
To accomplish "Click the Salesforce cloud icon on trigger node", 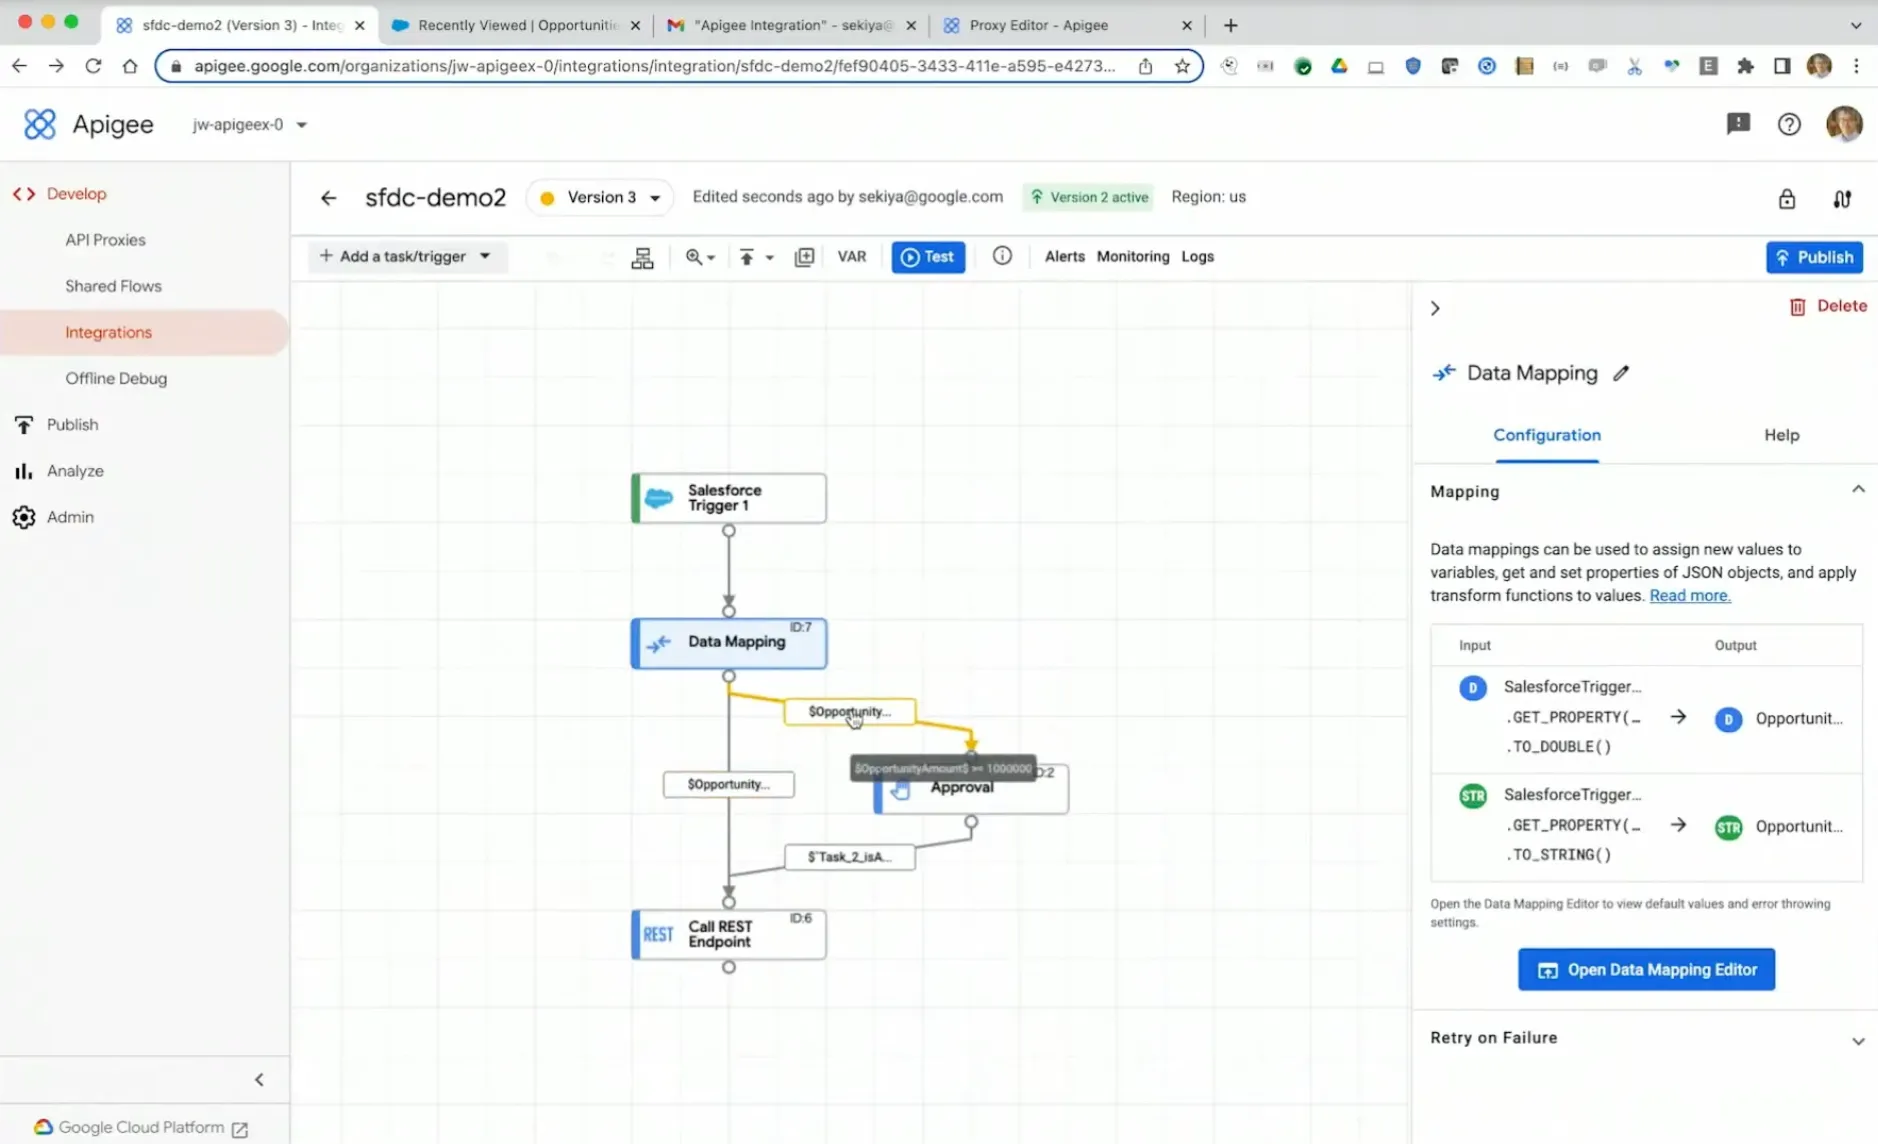I will coord(658,498).
